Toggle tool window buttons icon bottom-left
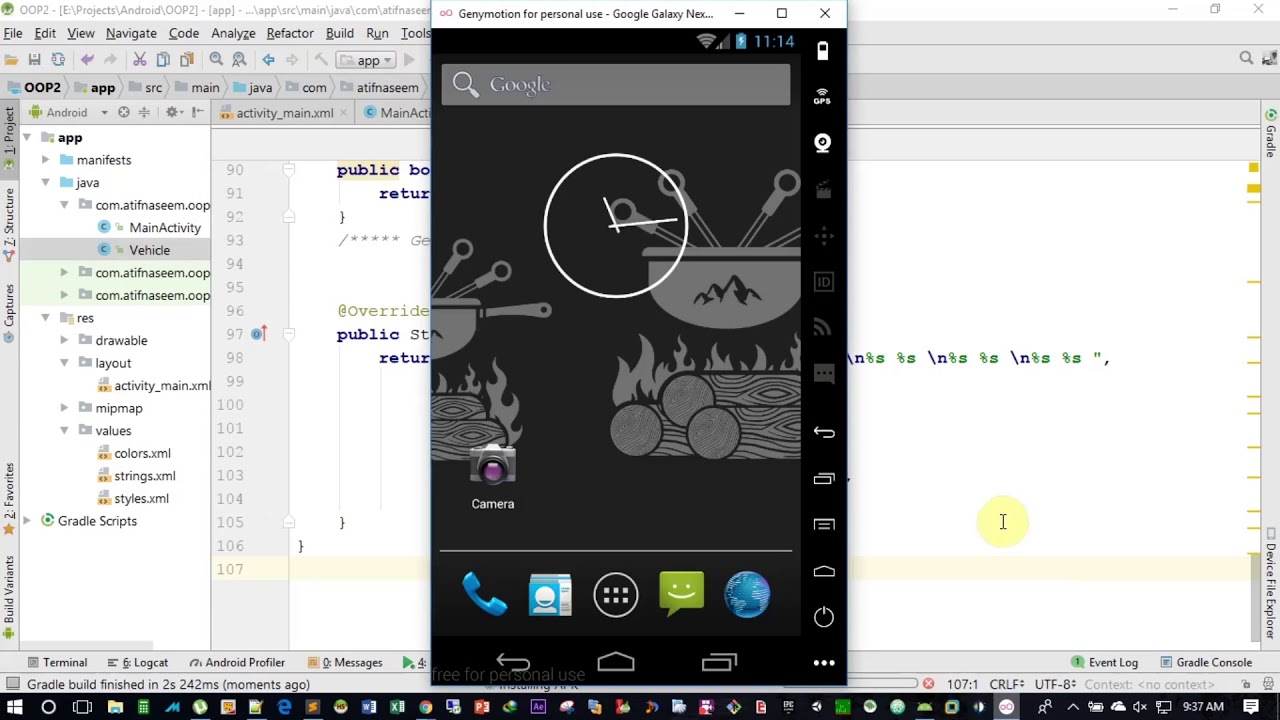The width and height of the screenshot is (1280, 720). click(12, 684)
